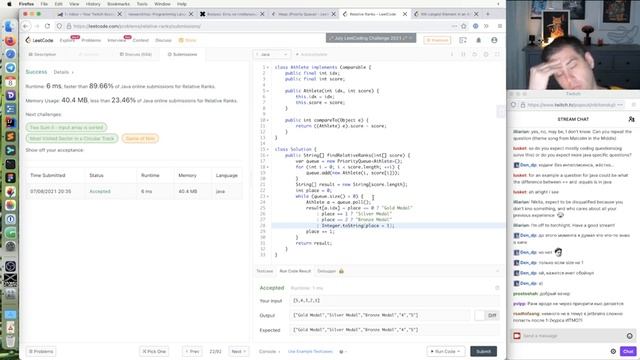Image resolution: width=640 pixels, height=360 pixels.
Task: Click the shield tracking protection icon
Action: point(60,26)
